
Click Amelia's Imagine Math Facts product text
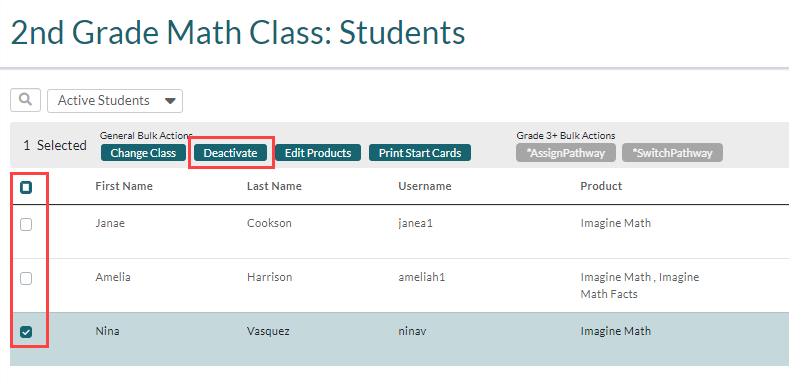pyautogui.click(x=640, y=285)
